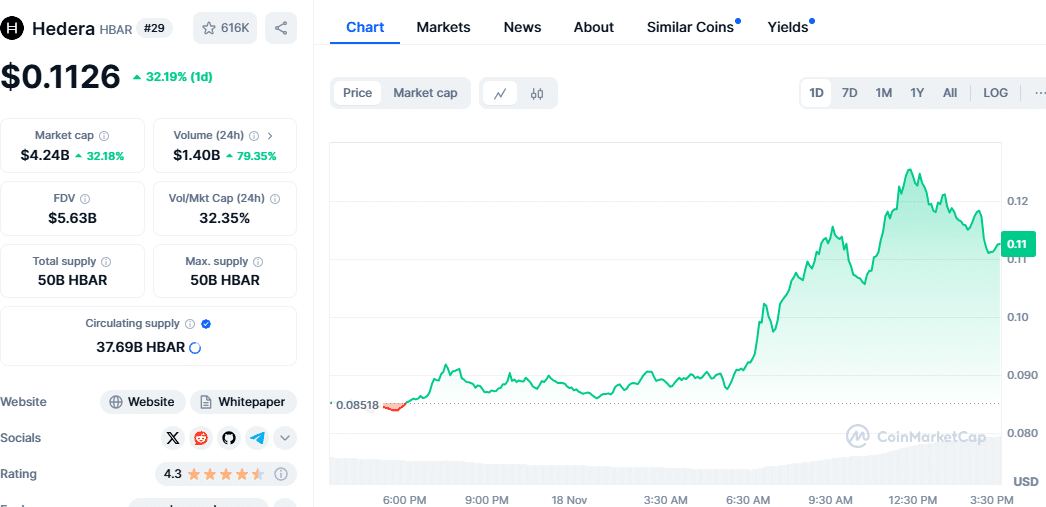Show Volume (24h) info icon
The height and width of the screenshot is (507, 1046).
(x=254, y=136)
